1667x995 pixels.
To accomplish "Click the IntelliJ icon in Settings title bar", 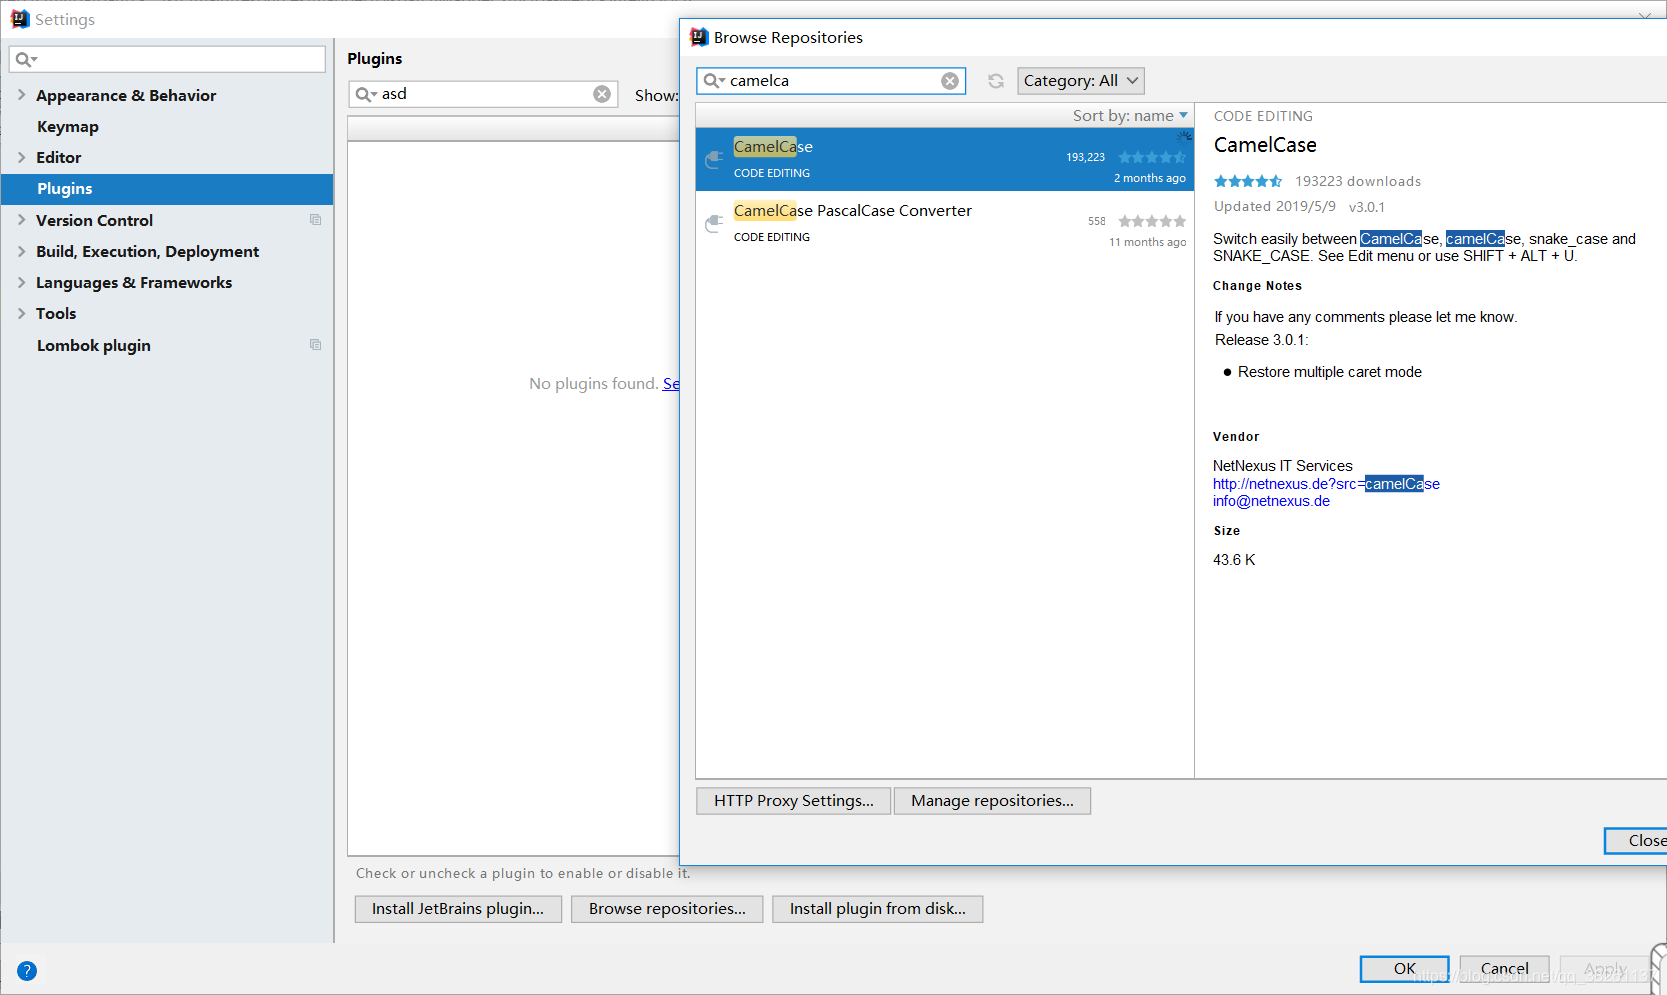I will [20, 19].
